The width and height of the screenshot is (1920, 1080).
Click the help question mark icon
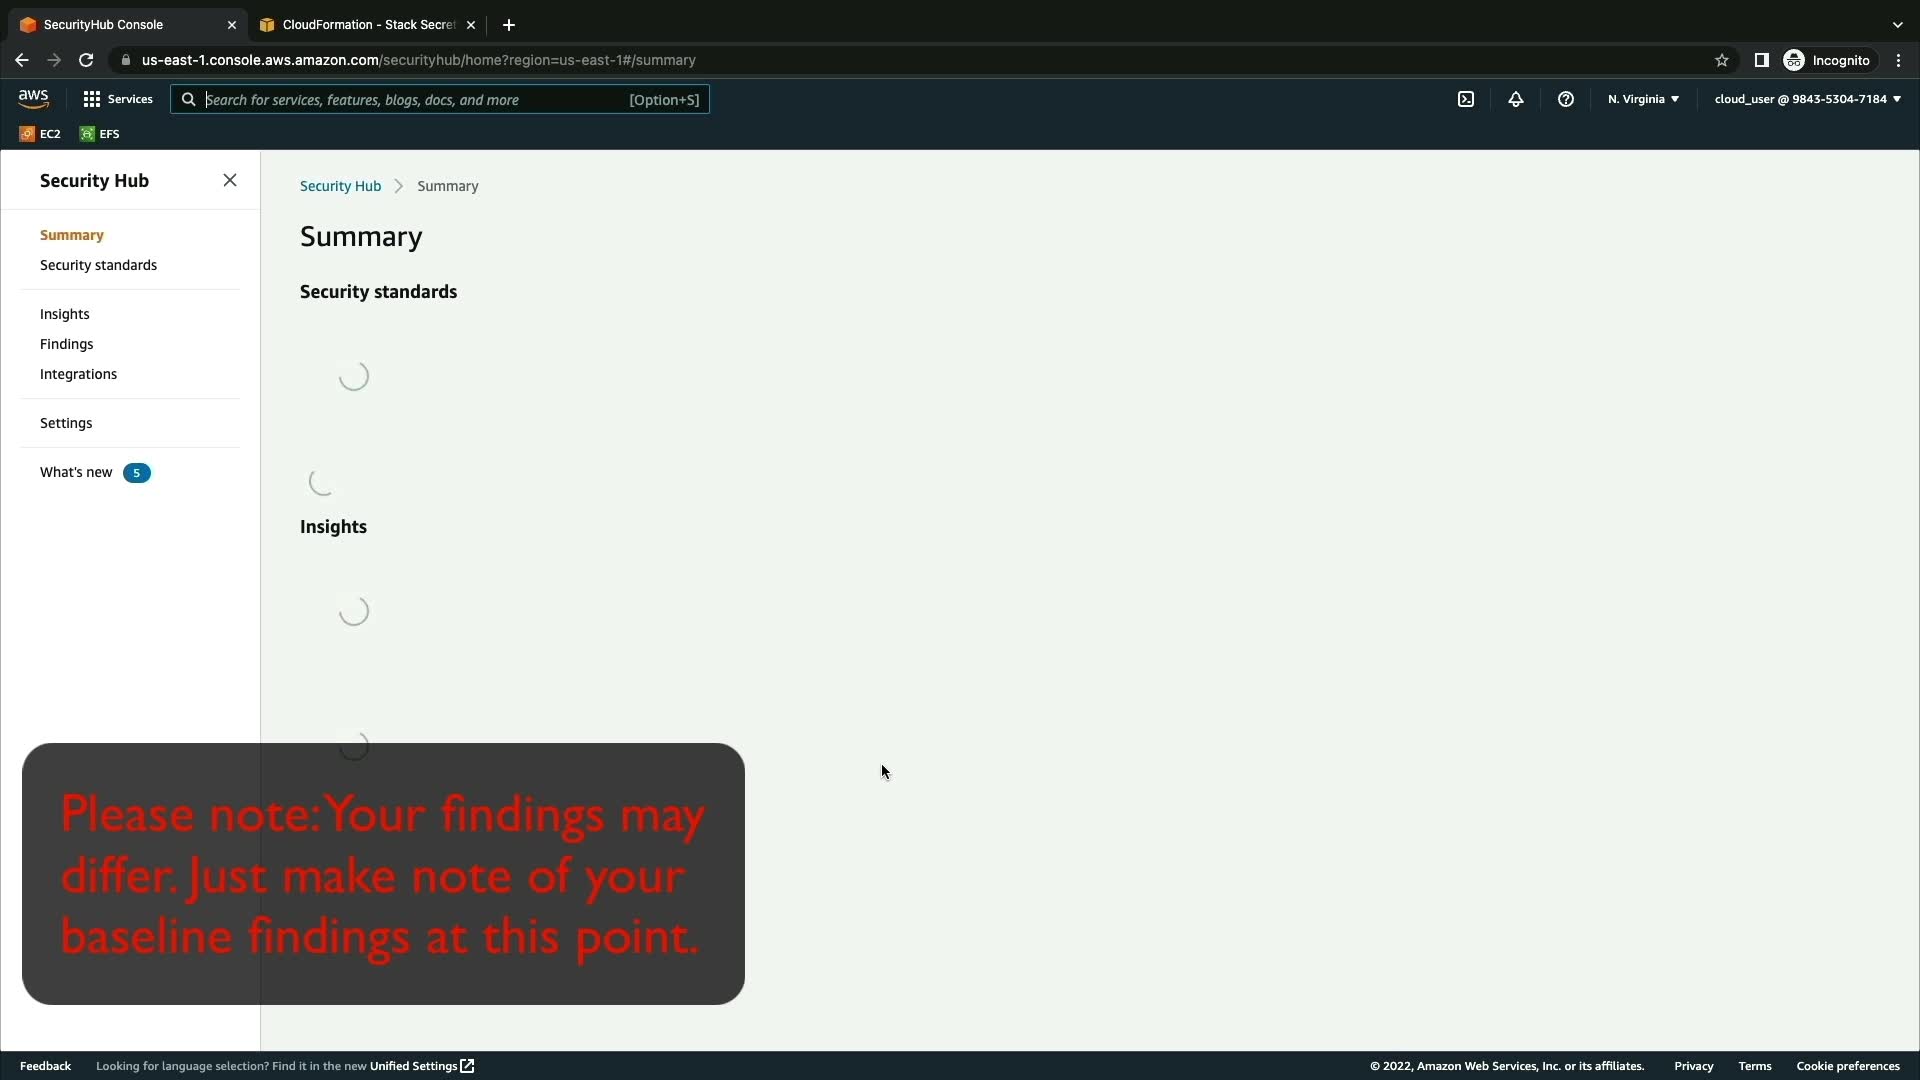click(1565, 99)
